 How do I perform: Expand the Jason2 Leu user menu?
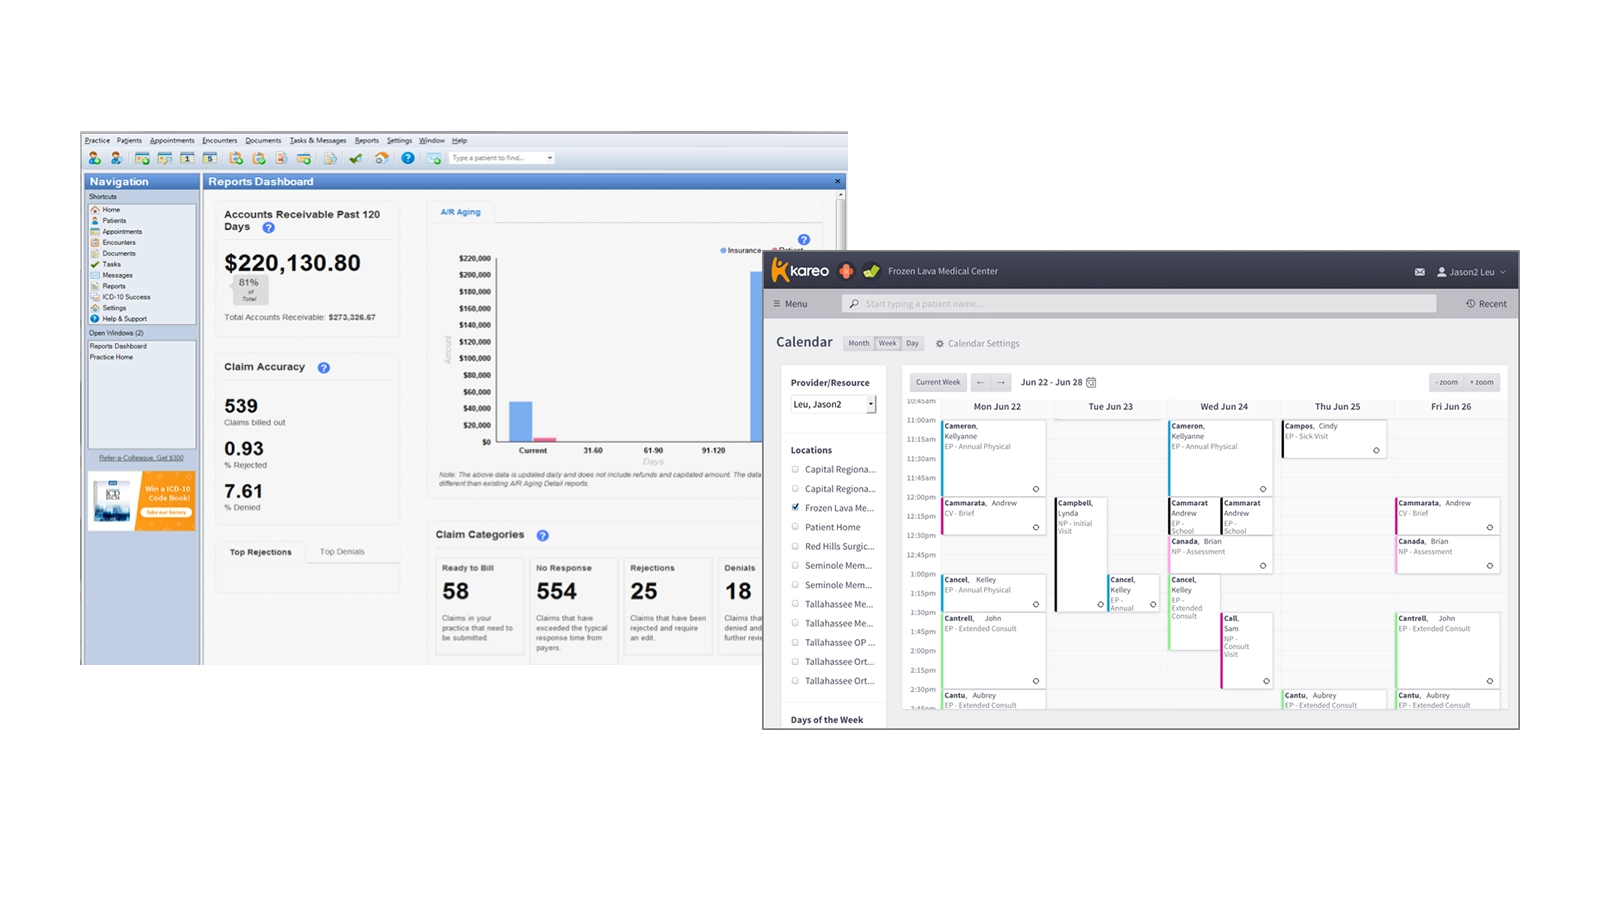[1471, 272]
